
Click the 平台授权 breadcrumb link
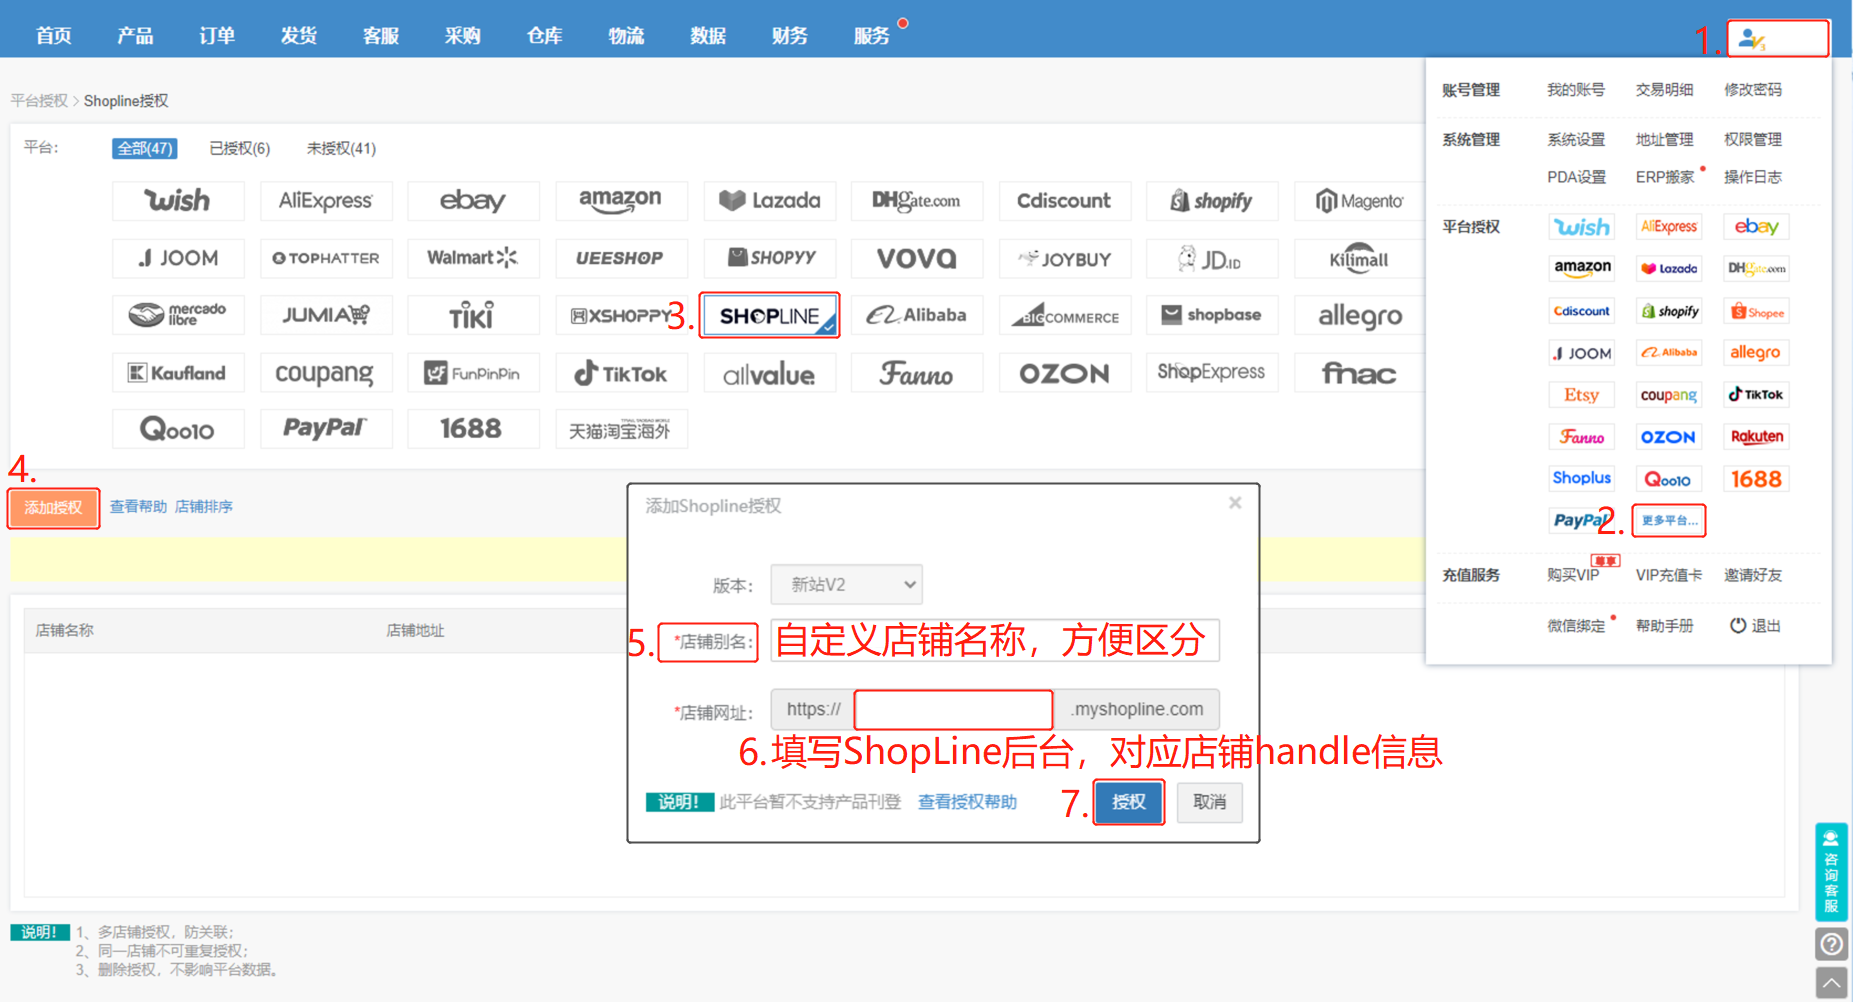(39, 101)
